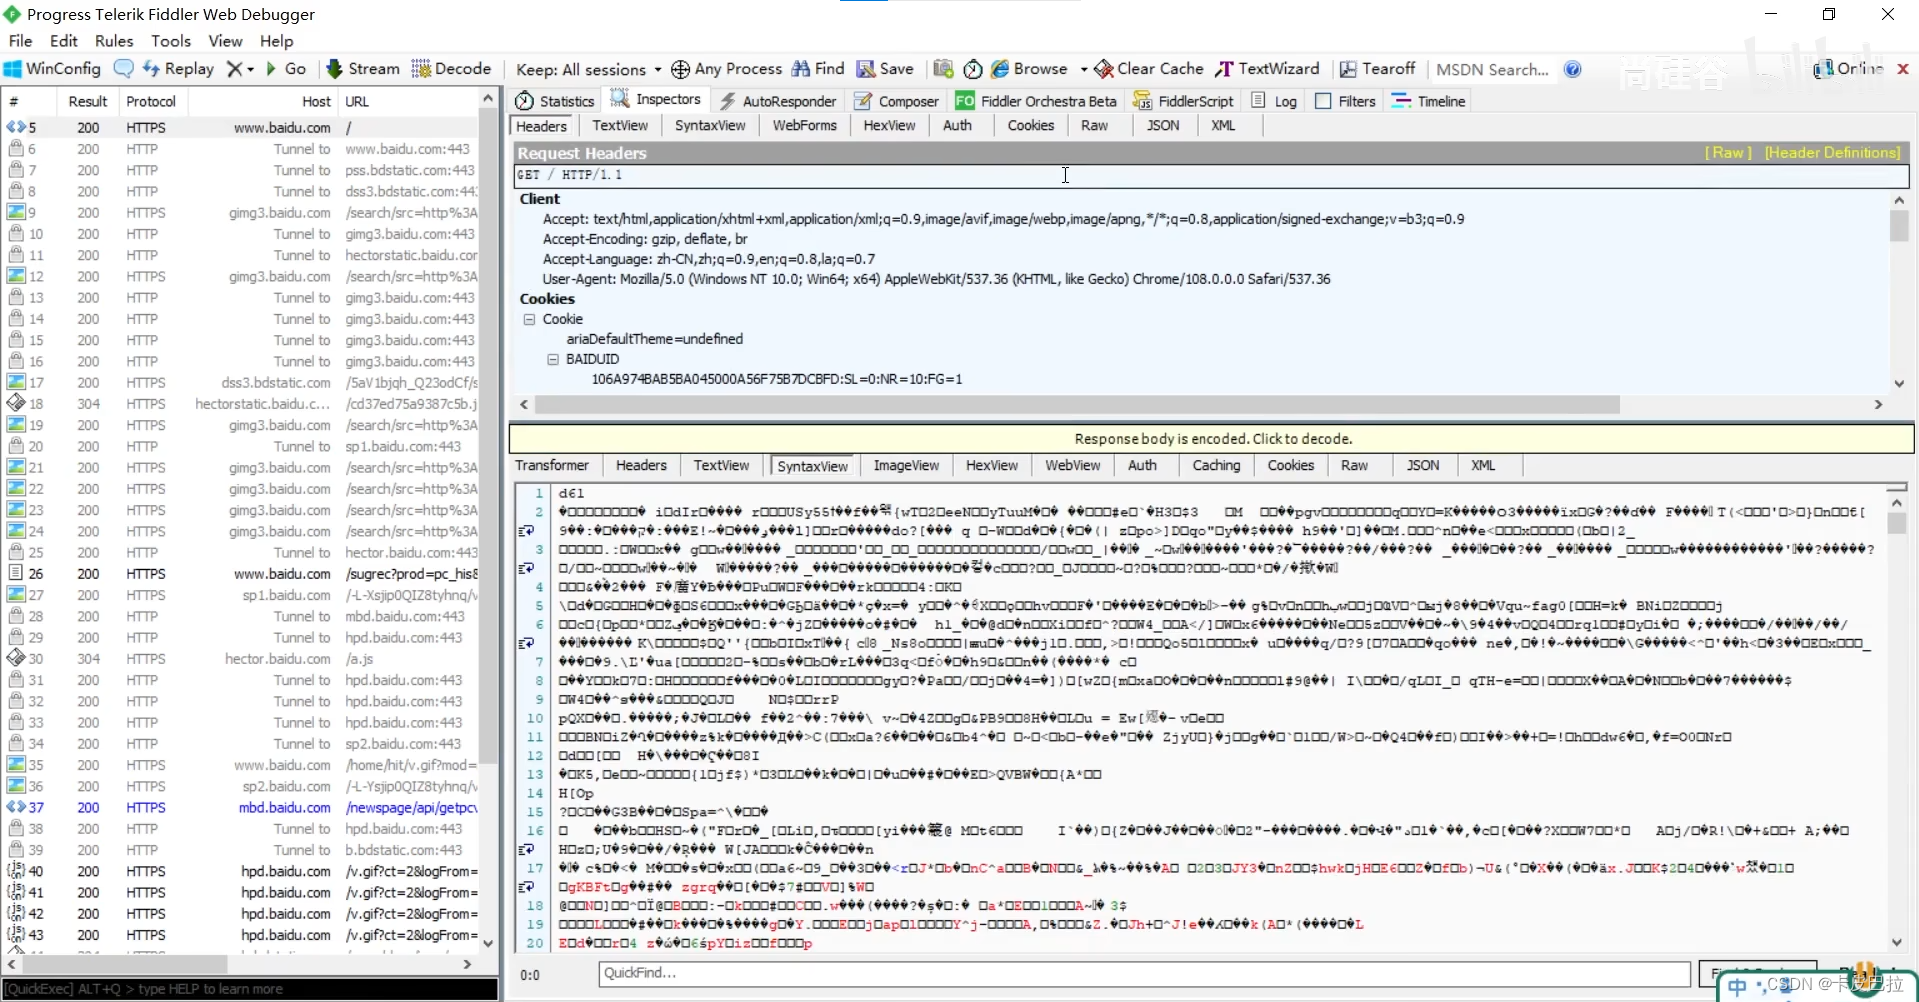1919x1002 pixels.
Task: Choose the Any Process target filter
Action: click(x=727, y=69)
